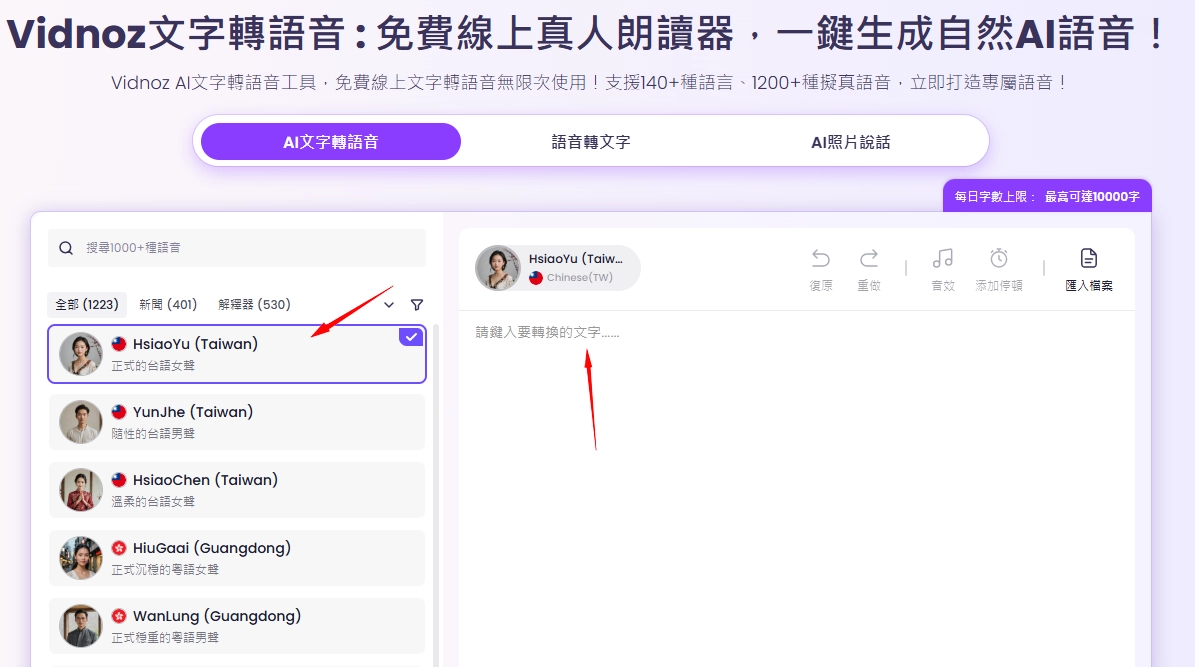Click the AI文字轉語音 button
The image size is (1195, 667).
point(330,142)
